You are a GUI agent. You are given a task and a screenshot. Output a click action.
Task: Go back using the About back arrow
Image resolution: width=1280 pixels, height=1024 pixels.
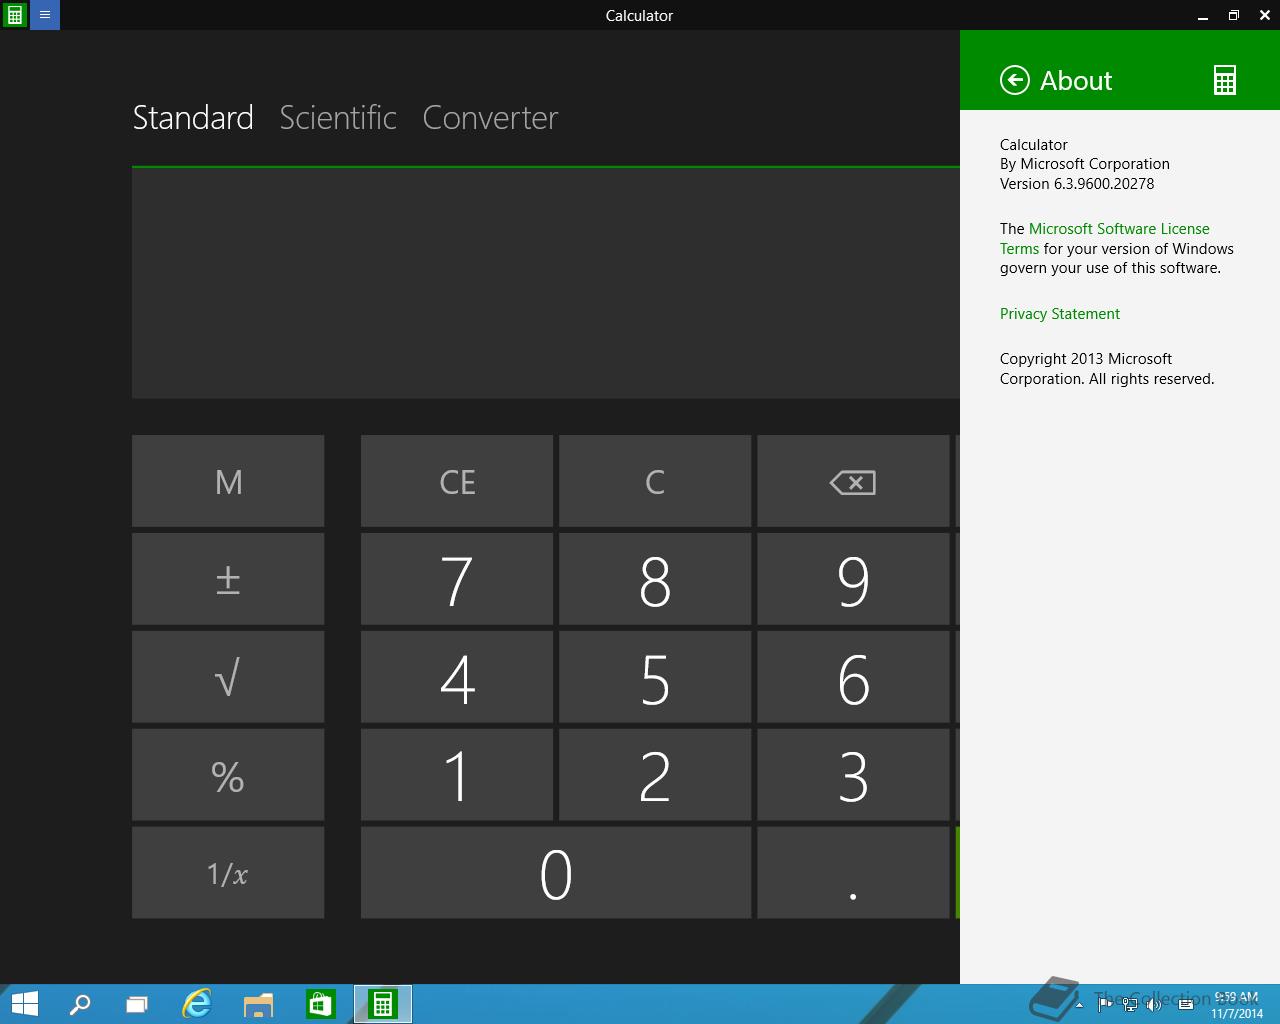[x=1014, y=80]
